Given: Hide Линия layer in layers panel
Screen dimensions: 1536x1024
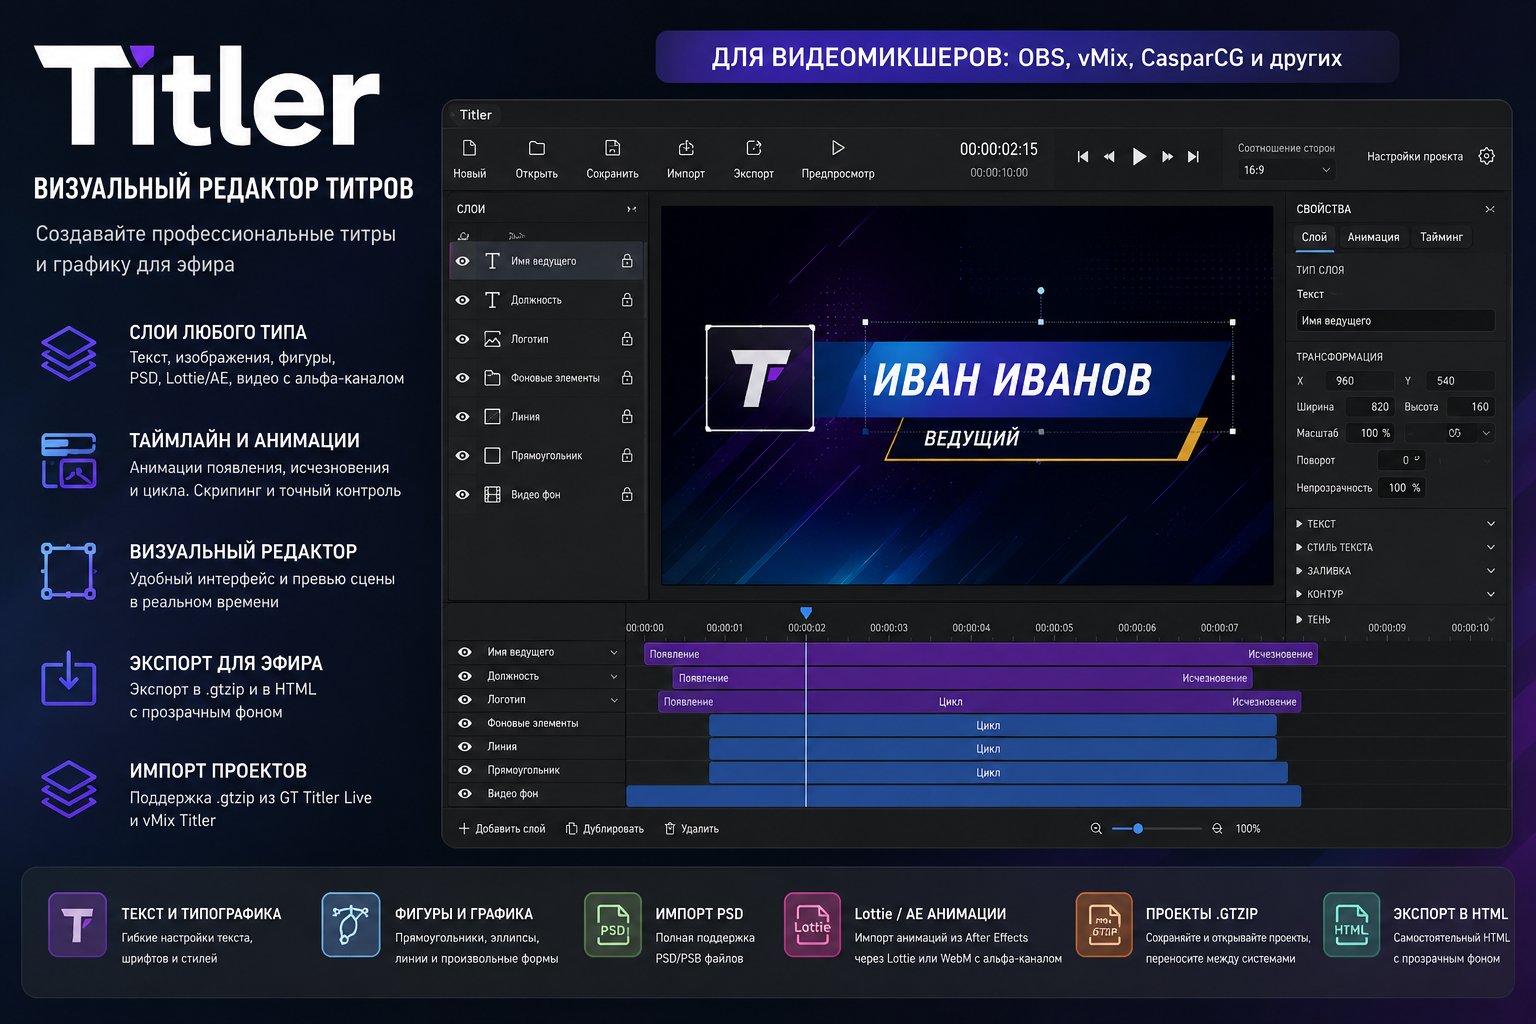Looking at the screenshot, I should click(x=463, y=417).
